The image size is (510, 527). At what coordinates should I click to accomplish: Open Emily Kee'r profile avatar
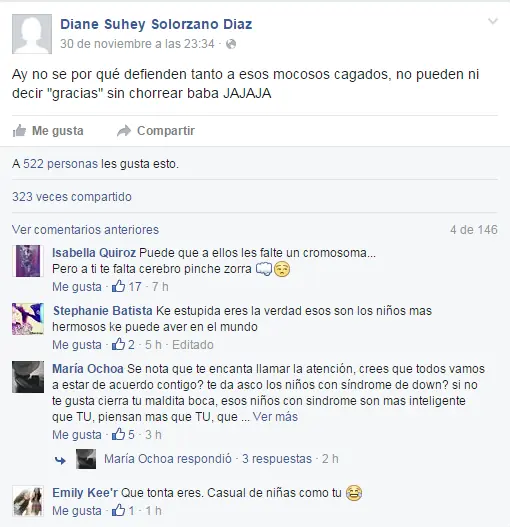tap(28, 501)
